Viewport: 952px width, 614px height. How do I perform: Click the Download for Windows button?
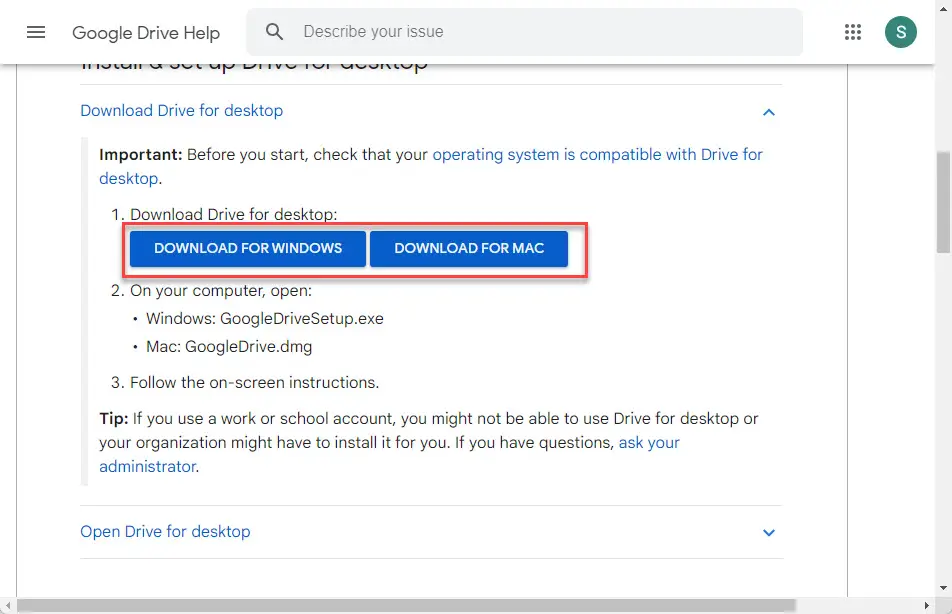pyautogui.click(x=248, y=248)
